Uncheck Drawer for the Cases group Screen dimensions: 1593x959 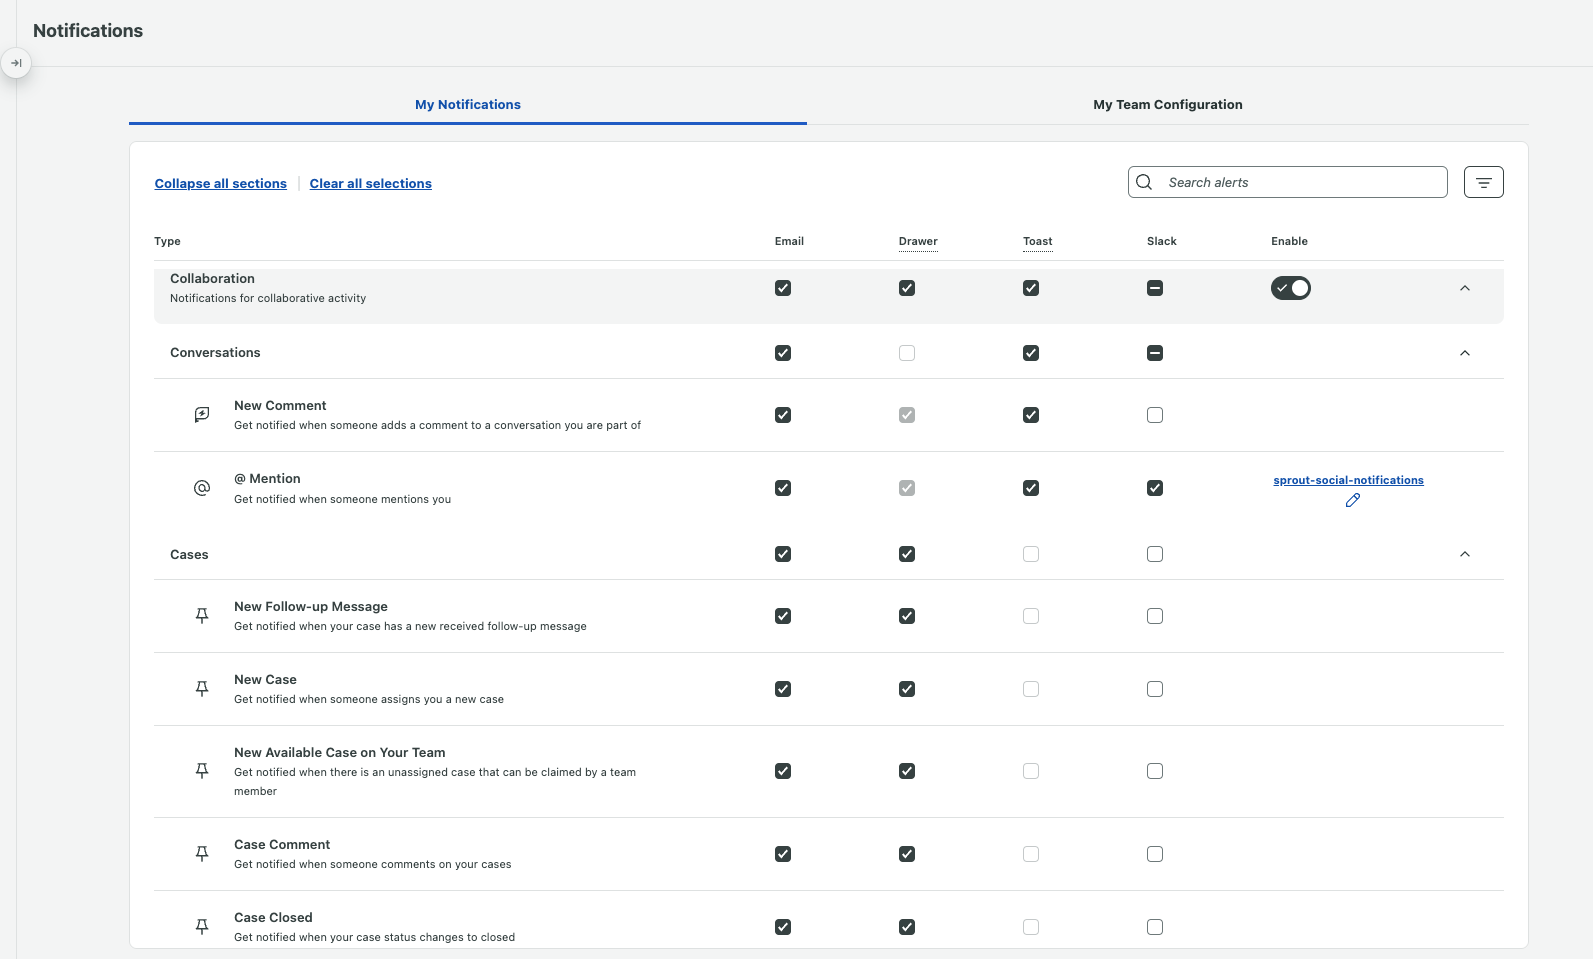(x=907, y=554)
